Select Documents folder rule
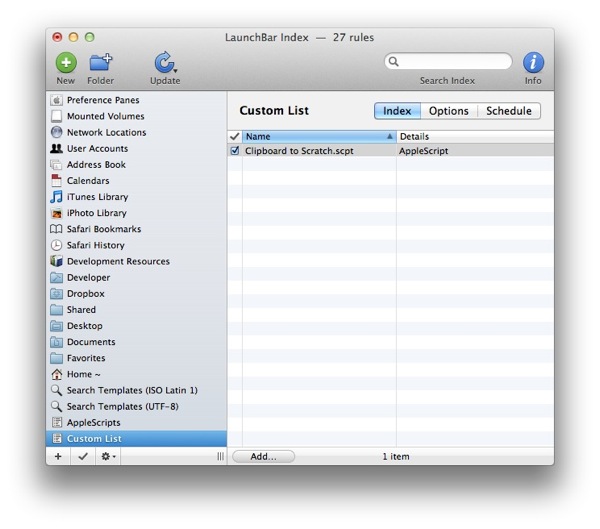This screenshot has height=529, width=600. tap(136, 342)
